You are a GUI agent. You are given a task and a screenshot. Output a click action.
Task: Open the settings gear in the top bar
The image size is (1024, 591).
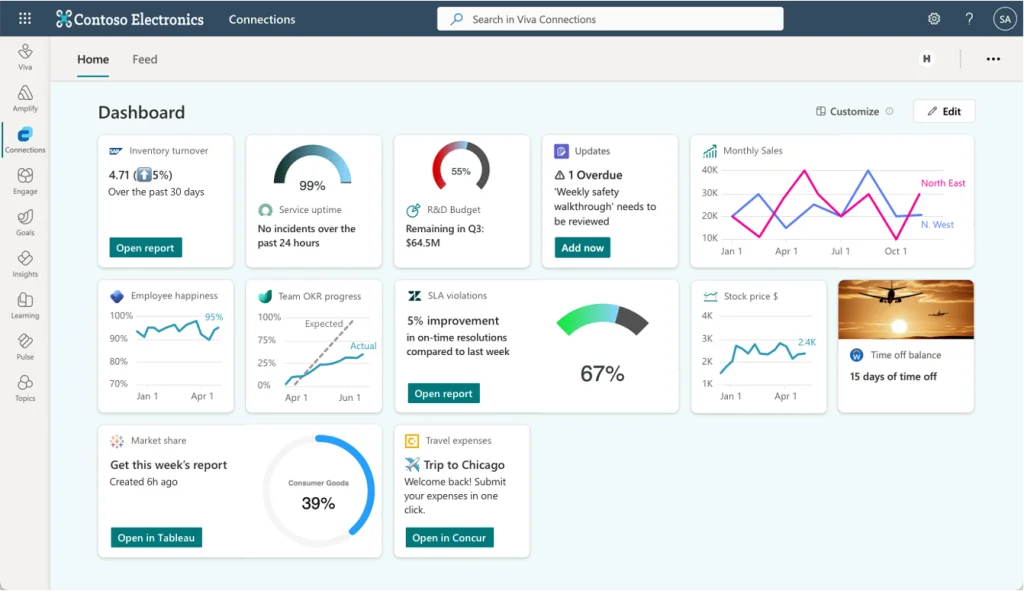click(933, 18)
